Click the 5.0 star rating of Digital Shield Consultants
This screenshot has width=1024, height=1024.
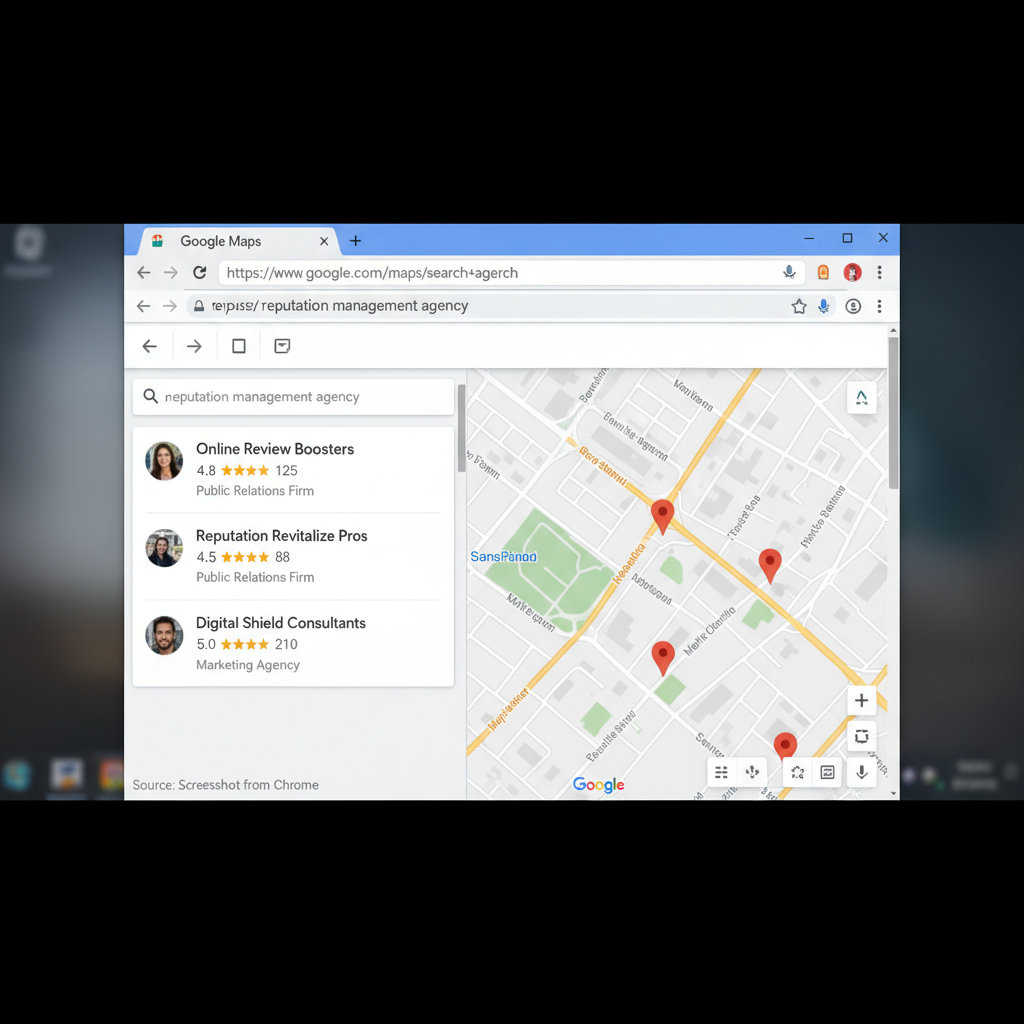tap(247, 644)
